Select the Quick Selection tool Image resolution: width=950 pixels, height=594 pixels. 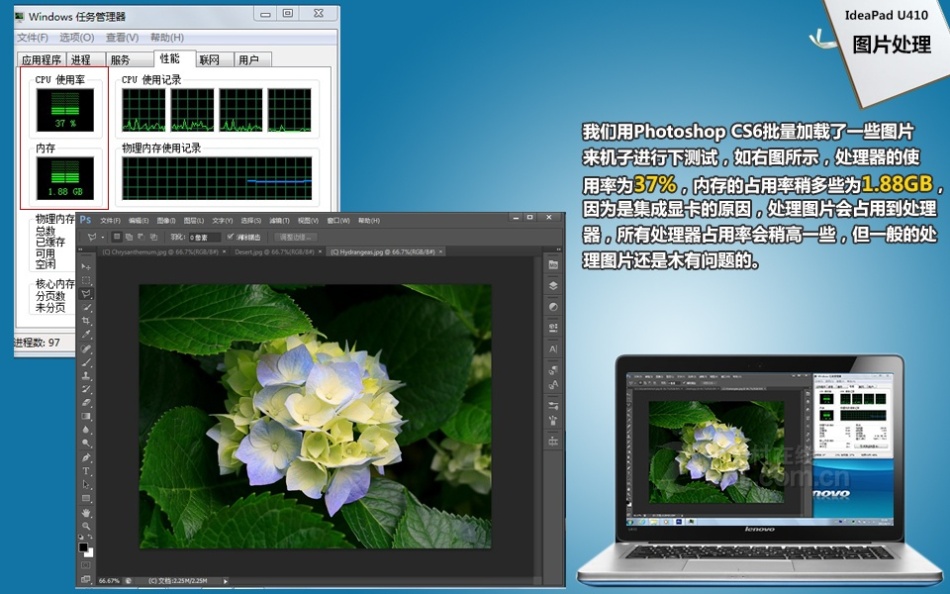(x=86, y=307)
